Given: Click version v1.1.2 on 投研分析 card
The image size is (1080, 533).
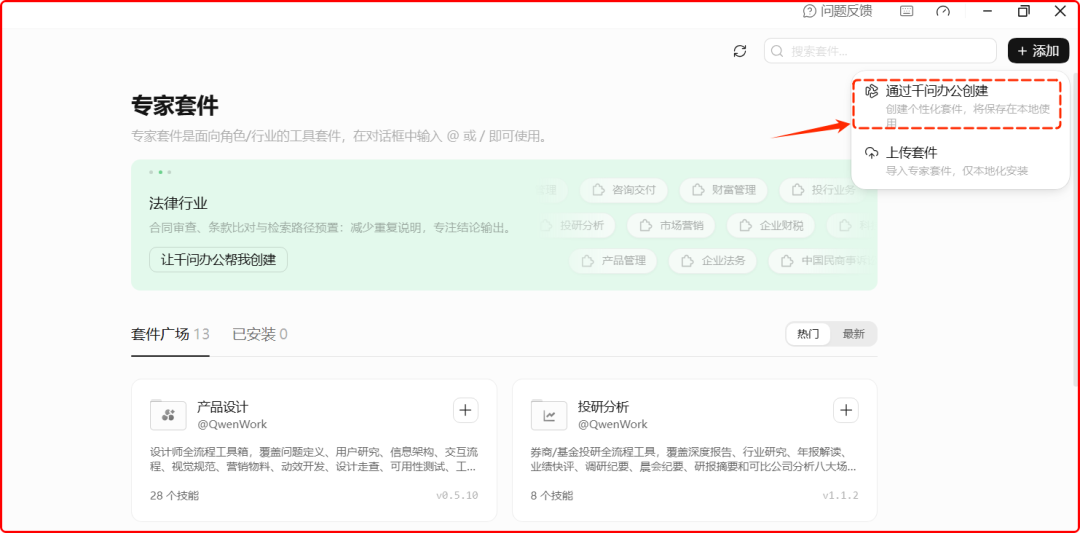Looking at the screenshot, I should click(x=840, y=496).
